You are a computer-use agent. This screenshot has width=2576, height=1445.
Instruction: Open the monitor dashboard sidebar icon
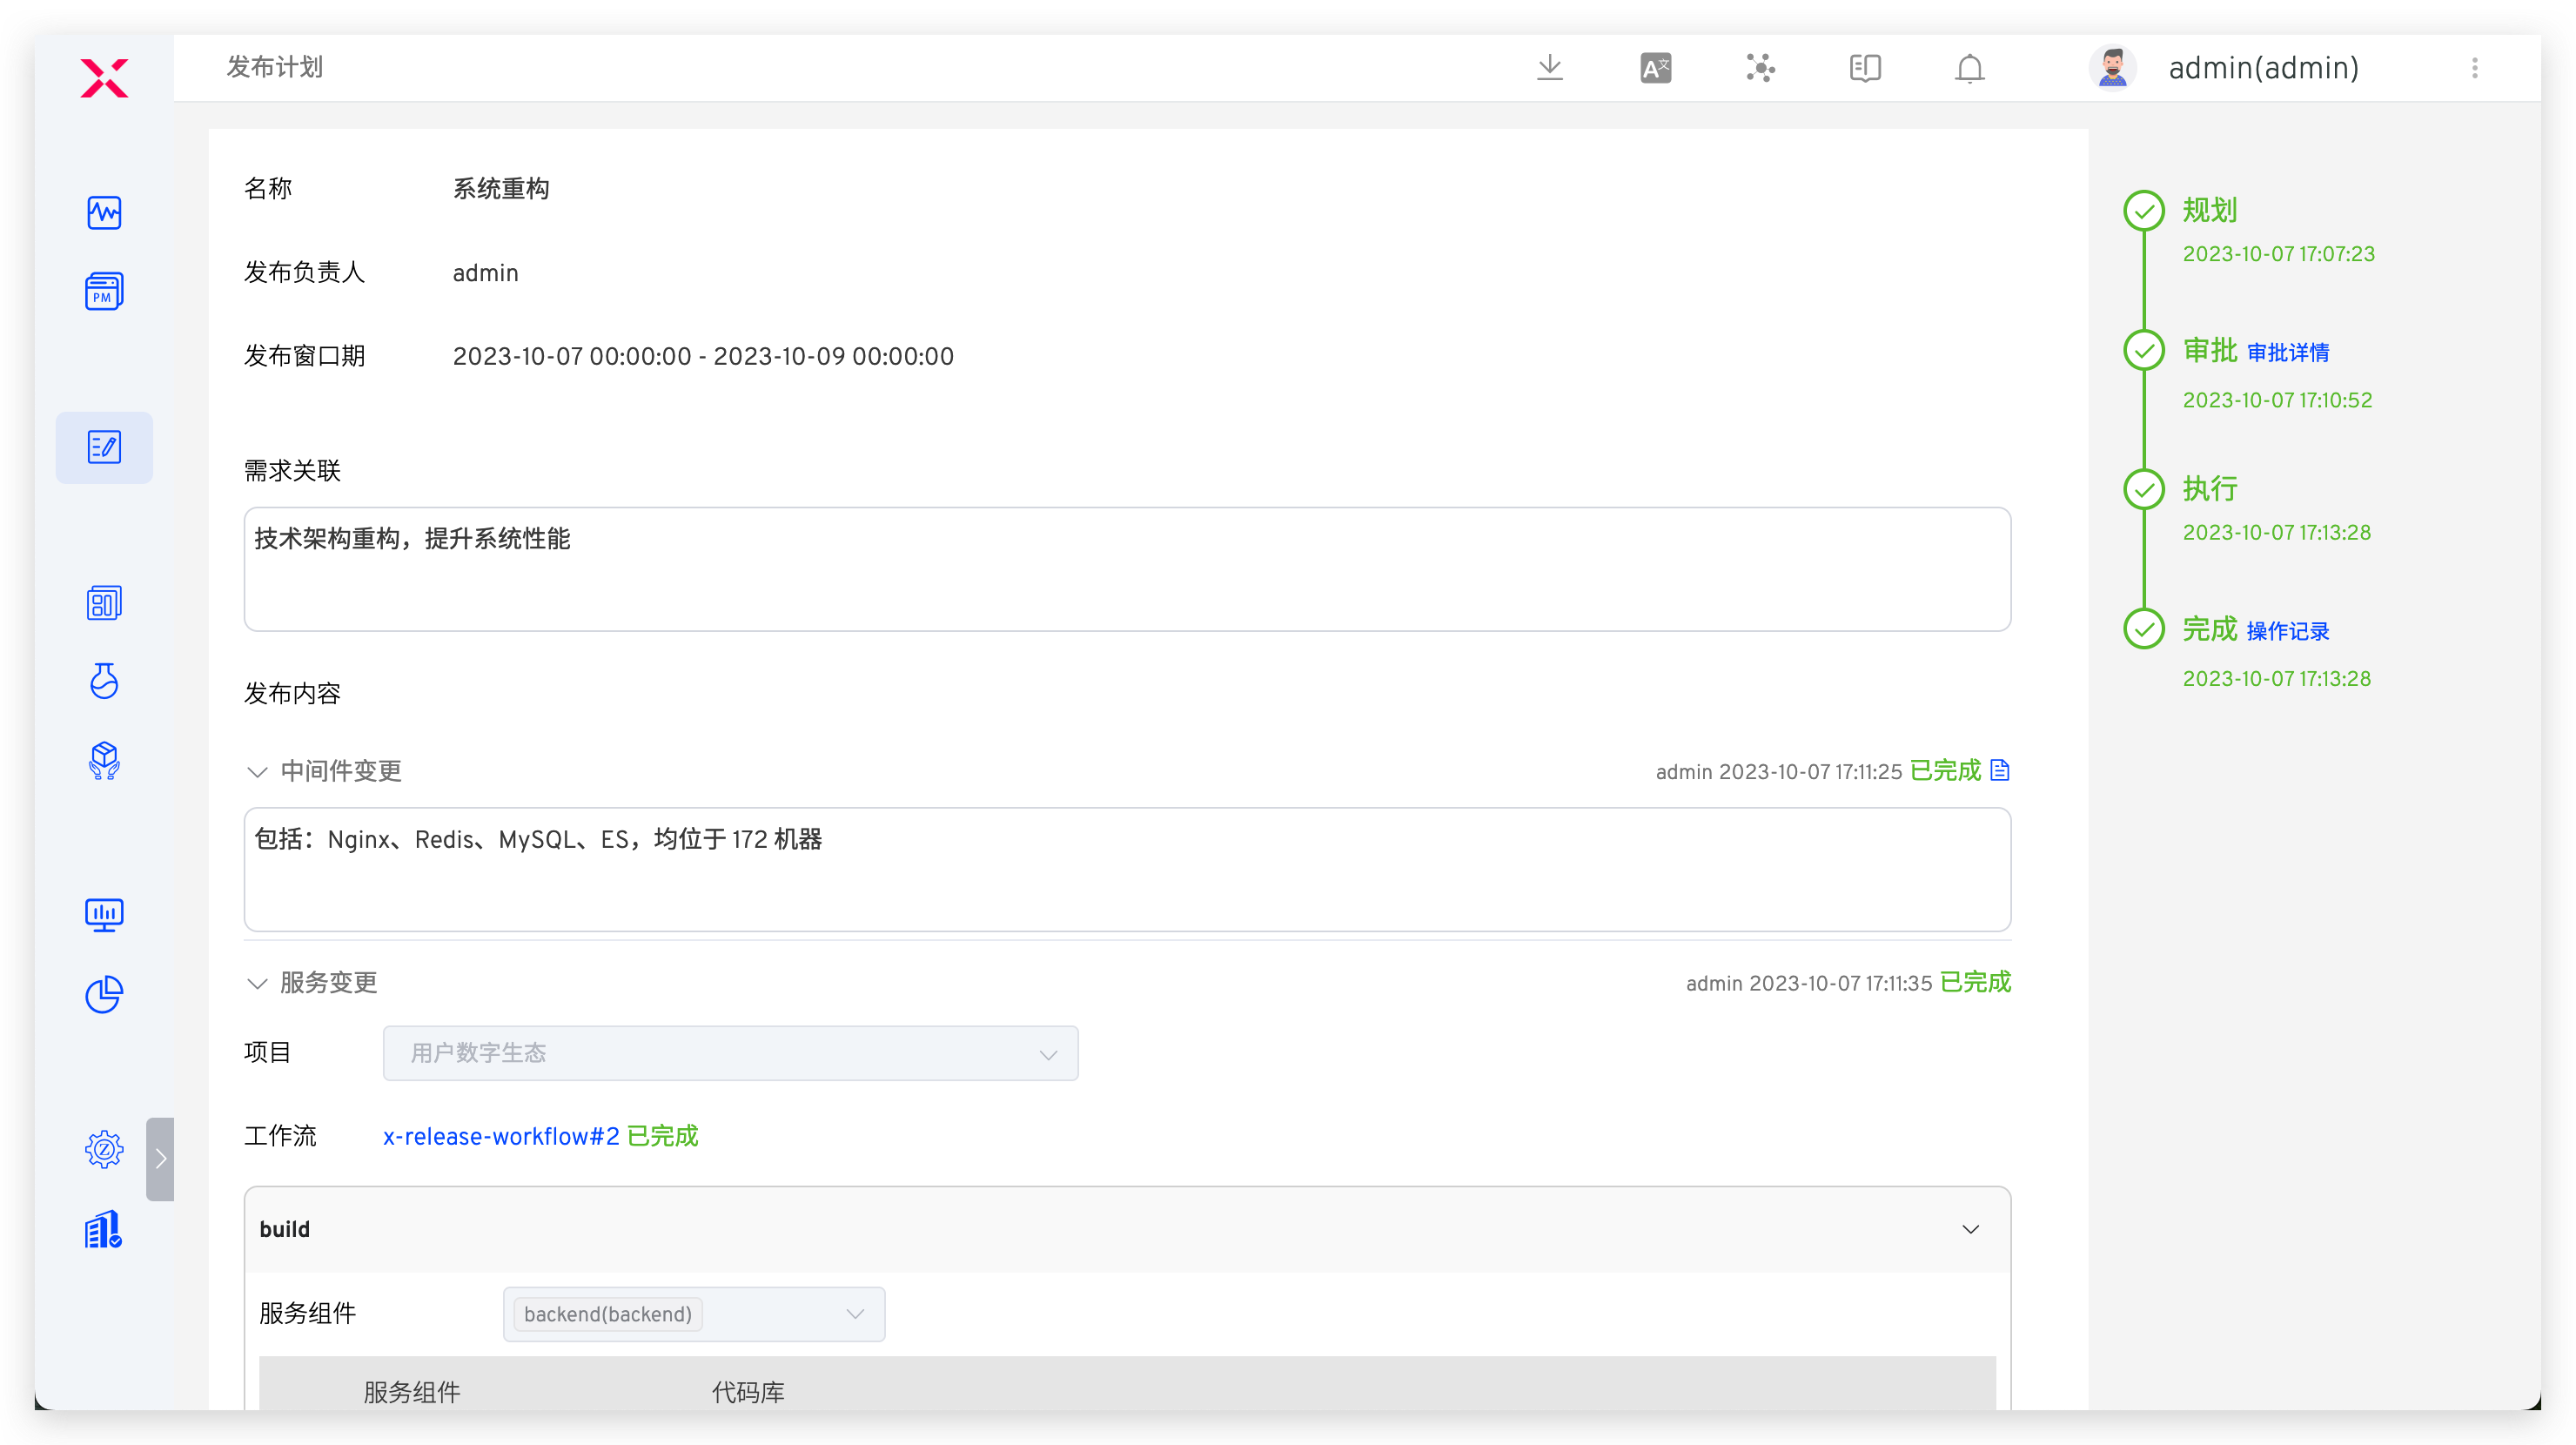pyautogui.click(x=104, y=914)
